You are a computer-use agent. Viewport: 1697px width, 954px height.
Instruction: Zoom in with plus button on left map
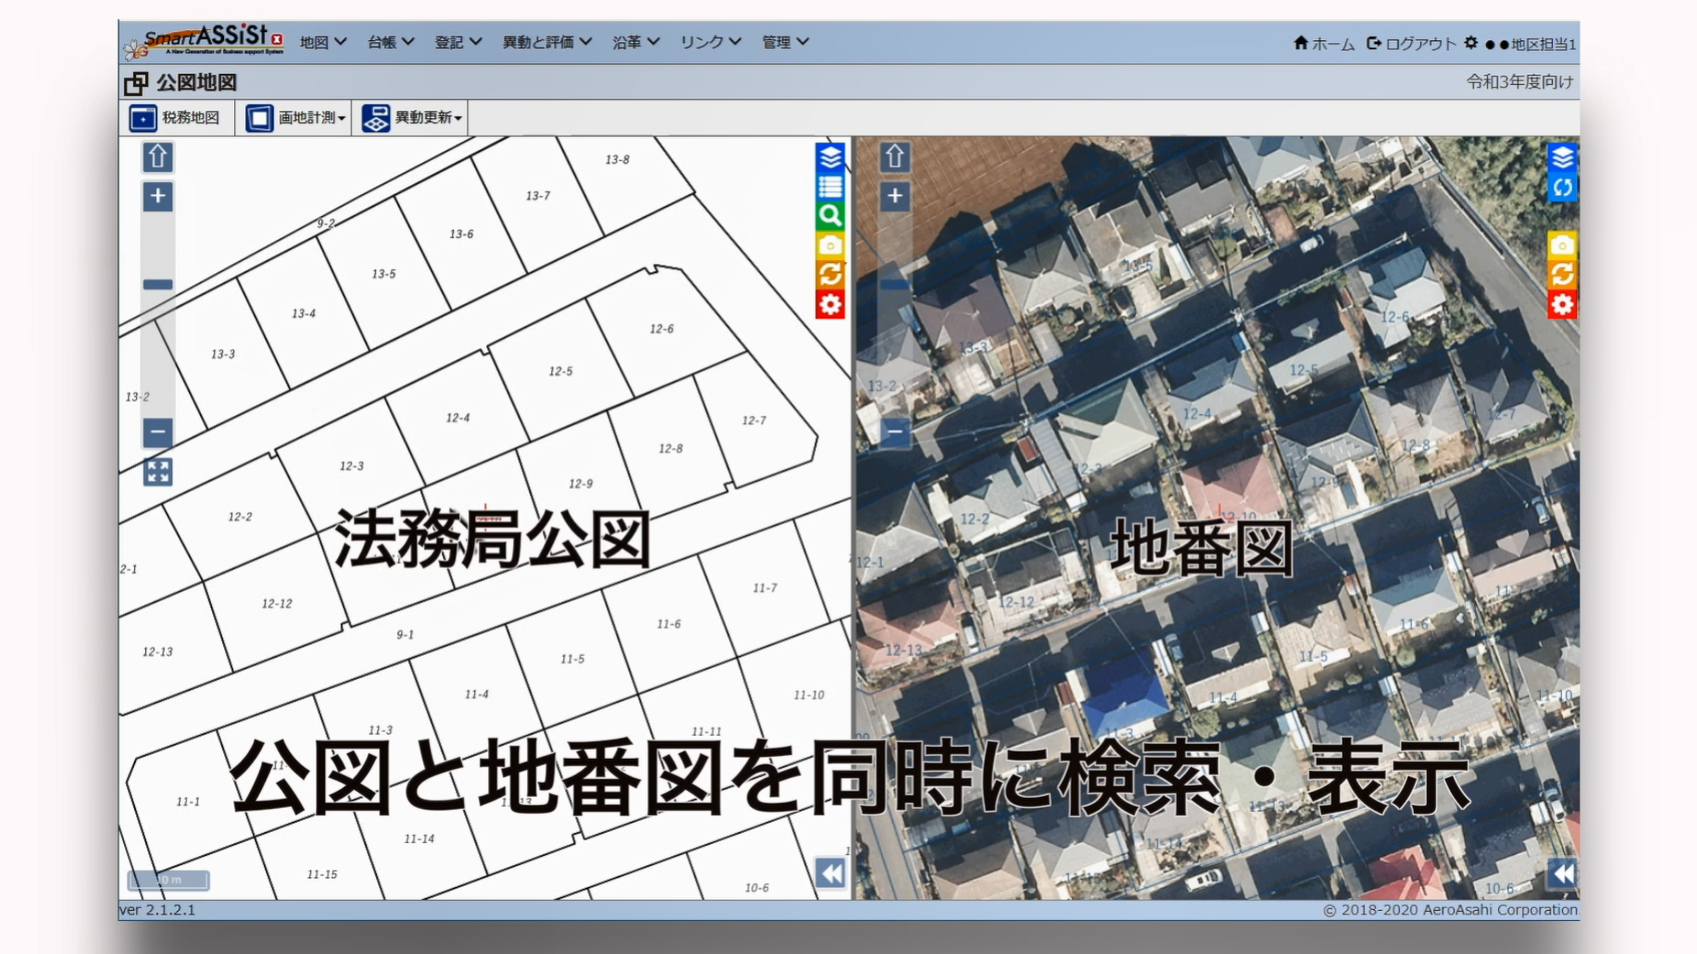pyautogui.click(x=158, y=196)
